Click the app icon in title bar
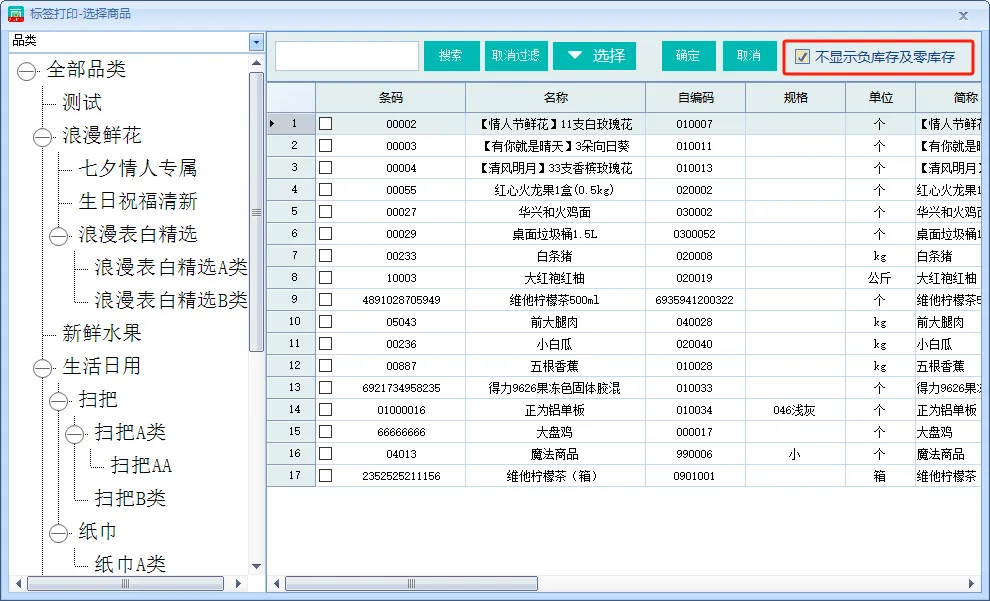Image resolution: width=990 pixels, height=601 pixels. (x=16, y=14)
